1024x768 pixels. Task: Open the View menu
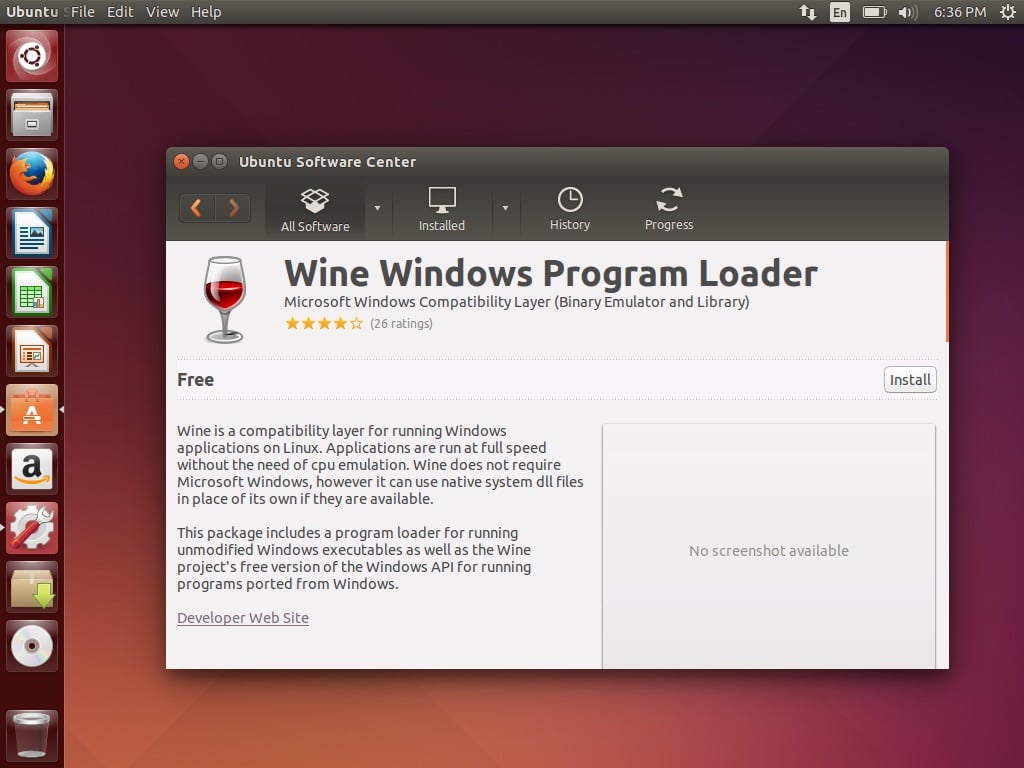(162, 12)
